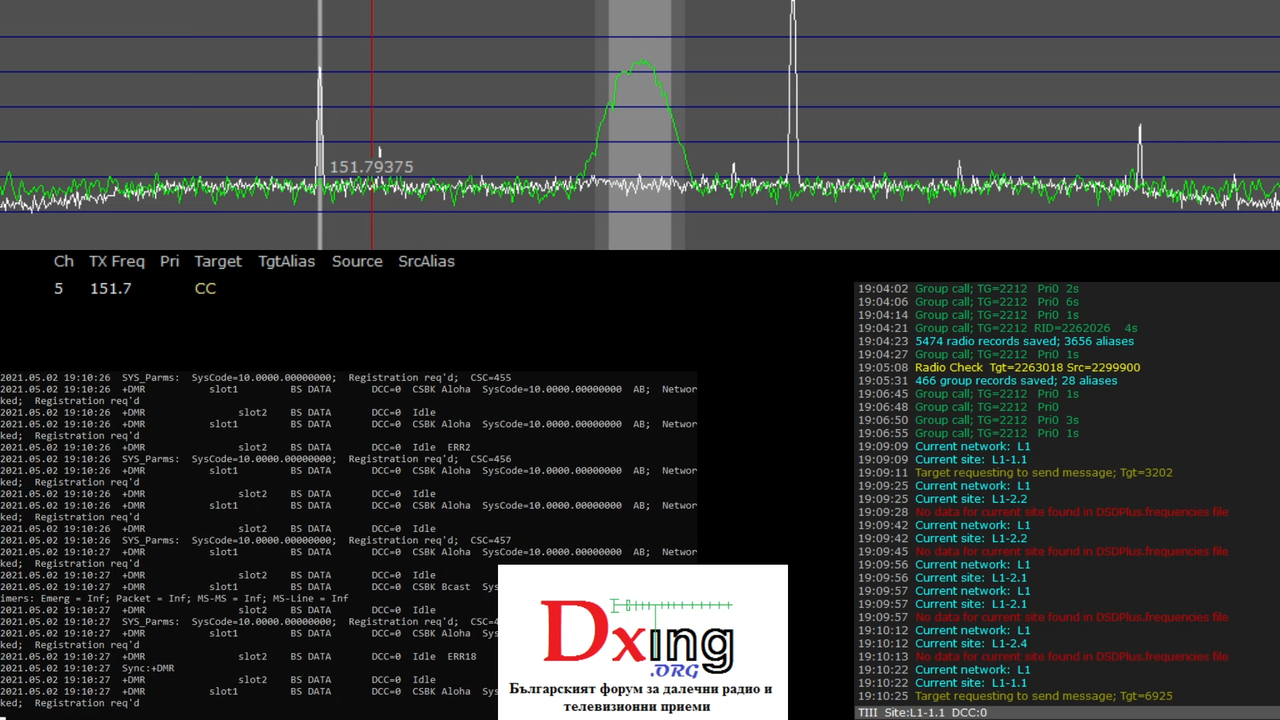Select the Ch column header
The width and height of the screenshot is (1280, 720).
click(x=64, y=261)
